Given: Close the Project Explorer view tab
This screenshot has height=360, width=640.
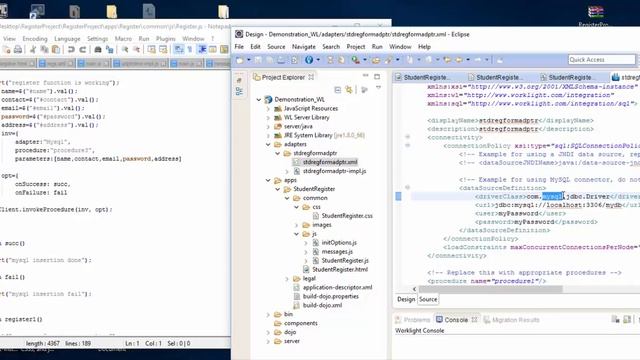Looking at the screenshot, I should 311,77.
